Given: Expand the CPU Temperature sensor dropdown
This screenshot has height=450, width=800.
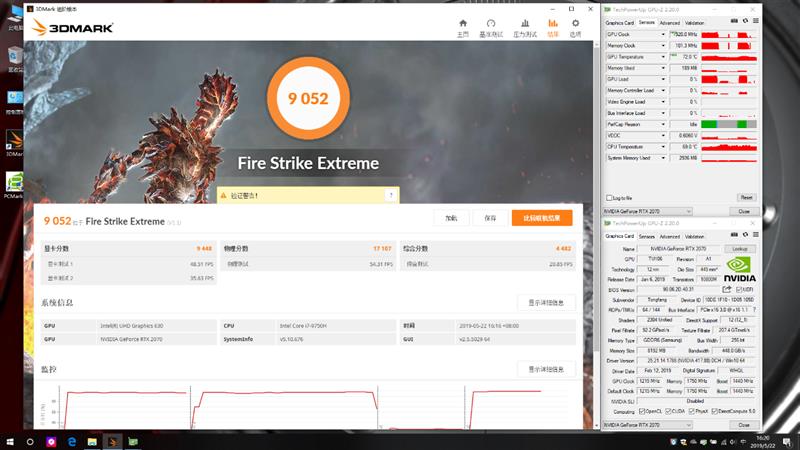Looking at the screenshot, I should (663, 146).
